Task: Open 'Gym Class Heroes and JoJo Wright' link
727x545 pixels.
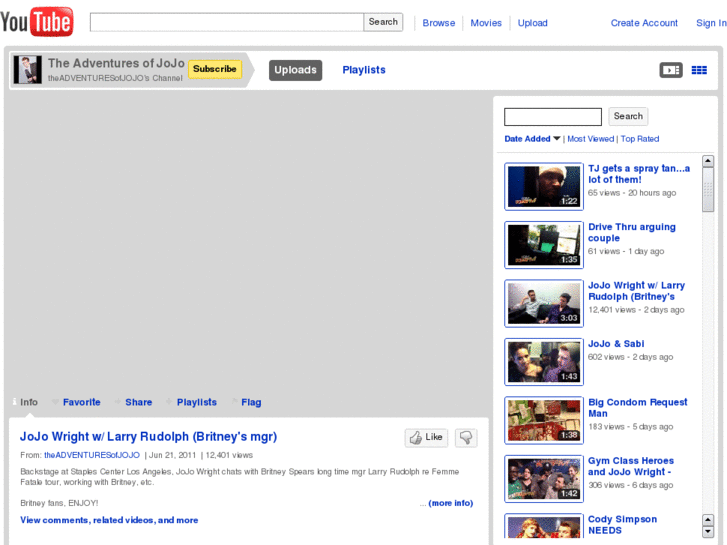Action: pos(631,466)
